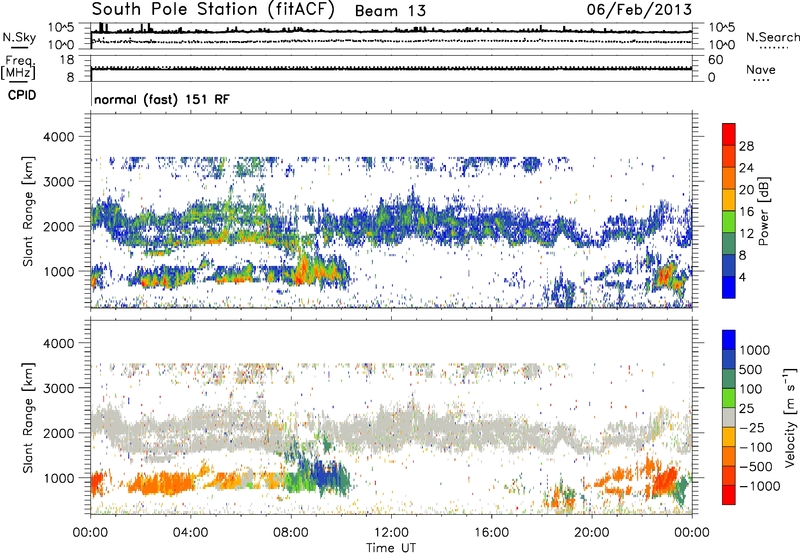Click the 'South Pole Station (fitACF)' title
Image resolution: width=800 pixels, height=554 pixels.
click(x=213, y=9)
